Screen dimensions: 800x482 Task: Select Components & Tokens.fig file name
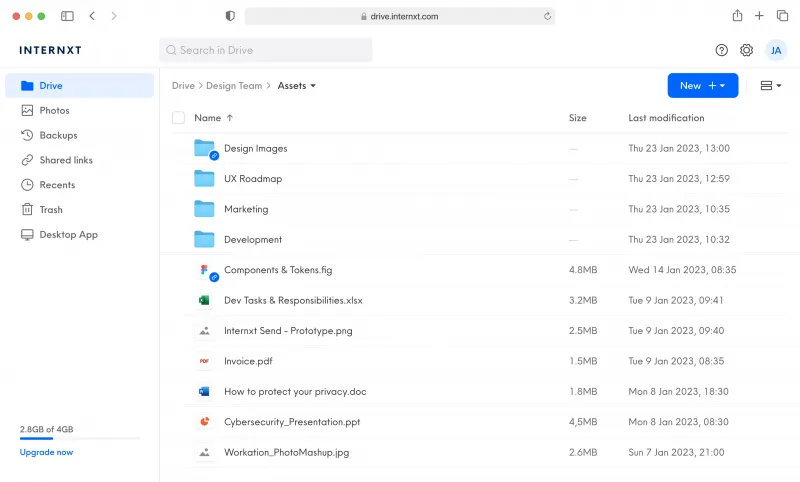click(278, 270)
